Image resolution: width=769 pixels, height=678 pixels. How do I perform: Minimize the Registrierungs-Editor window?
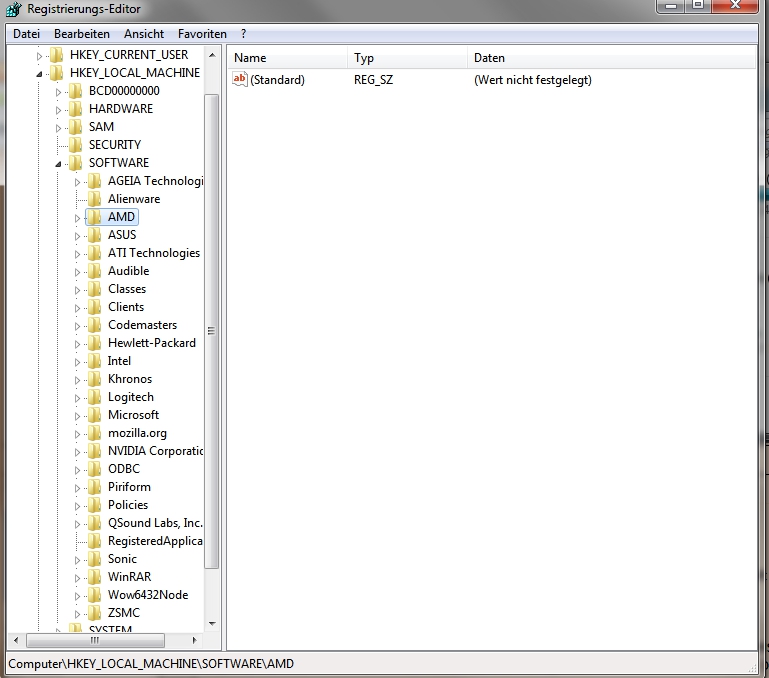pyautogui.click(x=670, y=6)
